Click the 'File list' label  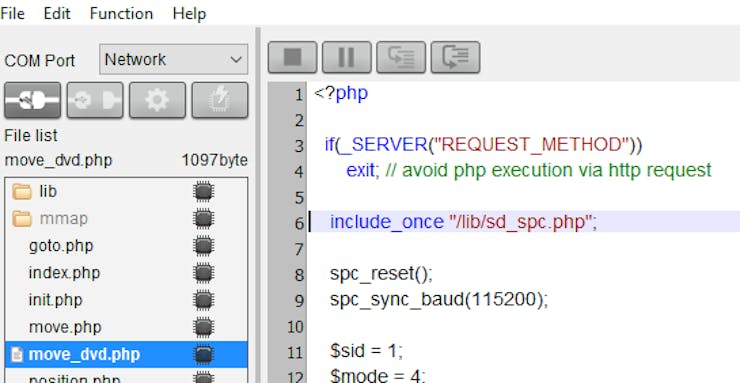pyautogui.click(x=31, y=136)
